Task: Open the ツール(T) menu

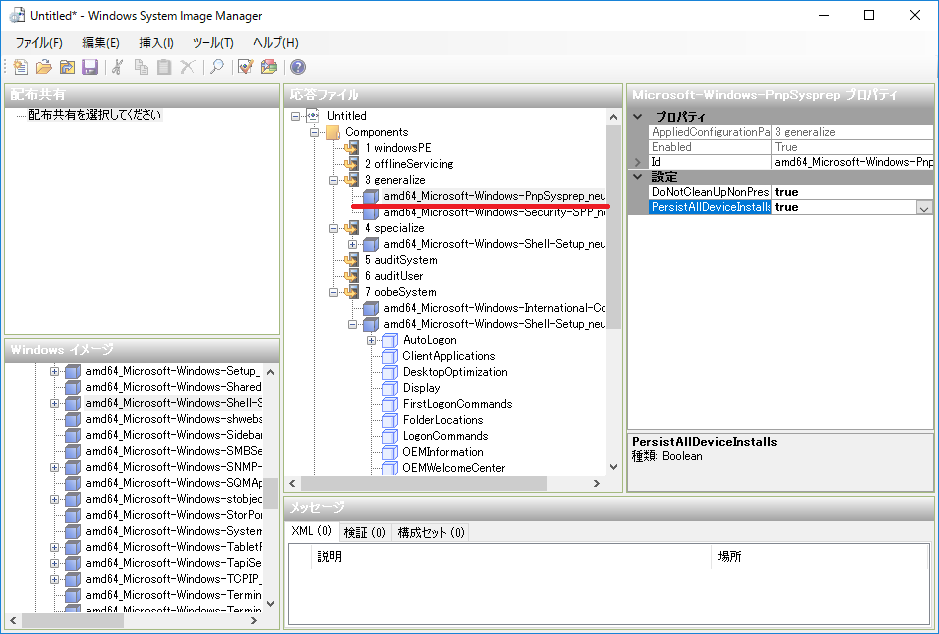Action: [x=213, y=43]
